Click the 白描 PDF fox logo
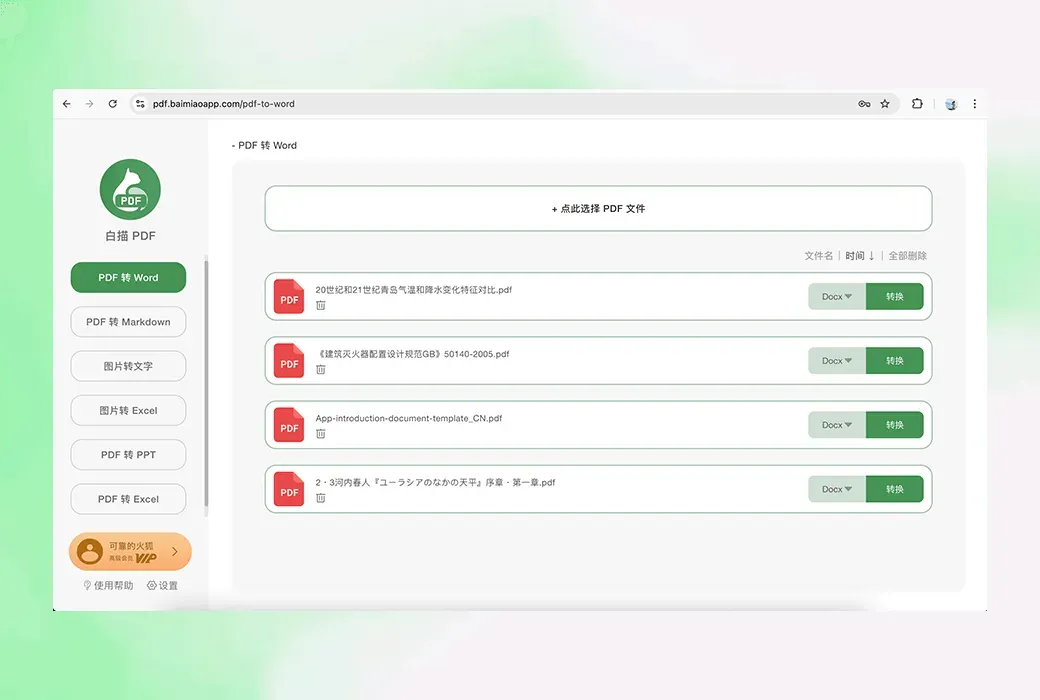 pos(130,190)
